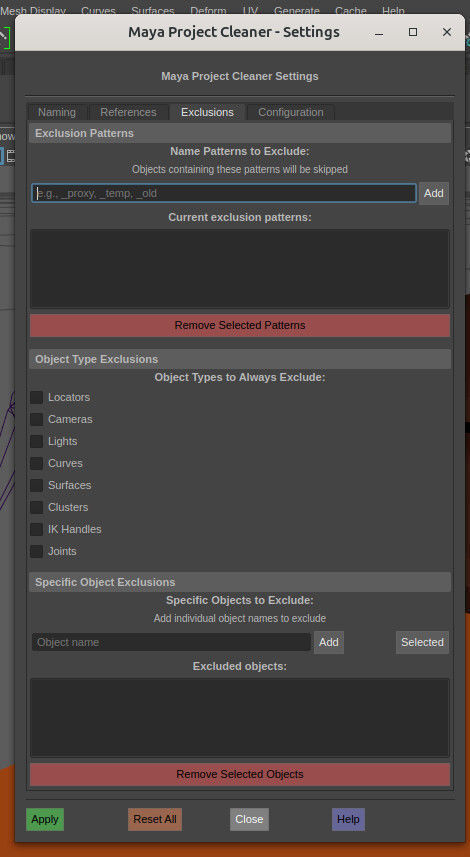This screenshot has height=857, width=470.
Task: Toggle the Surfaces checkbox
Action: pyautogui.click(x=37, y=485)
